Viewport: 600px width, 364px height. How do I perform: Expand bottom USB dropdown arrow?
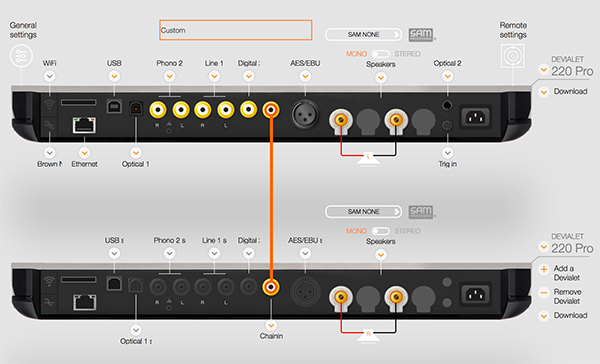click(x=114, y=253)
